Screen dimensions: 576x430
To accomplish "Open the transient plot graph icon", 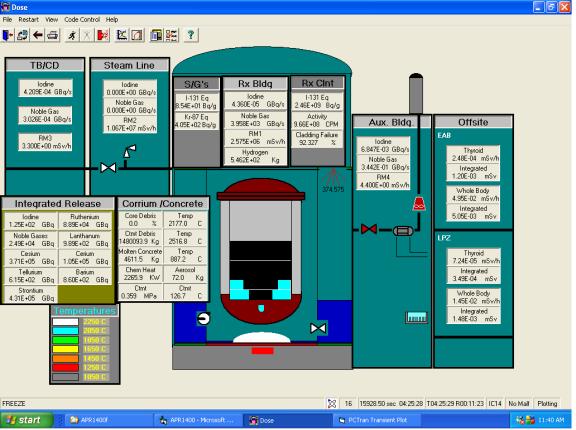I will click(x=122, y=35).
